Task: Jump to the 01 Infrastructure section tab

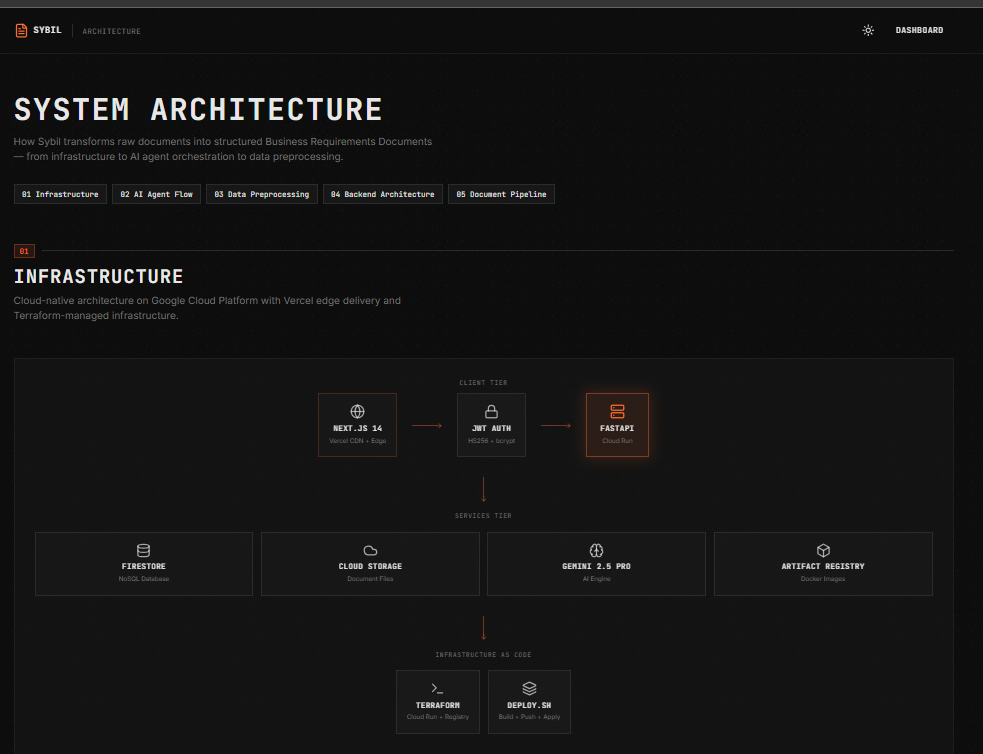Action: (x=60, y=194)
